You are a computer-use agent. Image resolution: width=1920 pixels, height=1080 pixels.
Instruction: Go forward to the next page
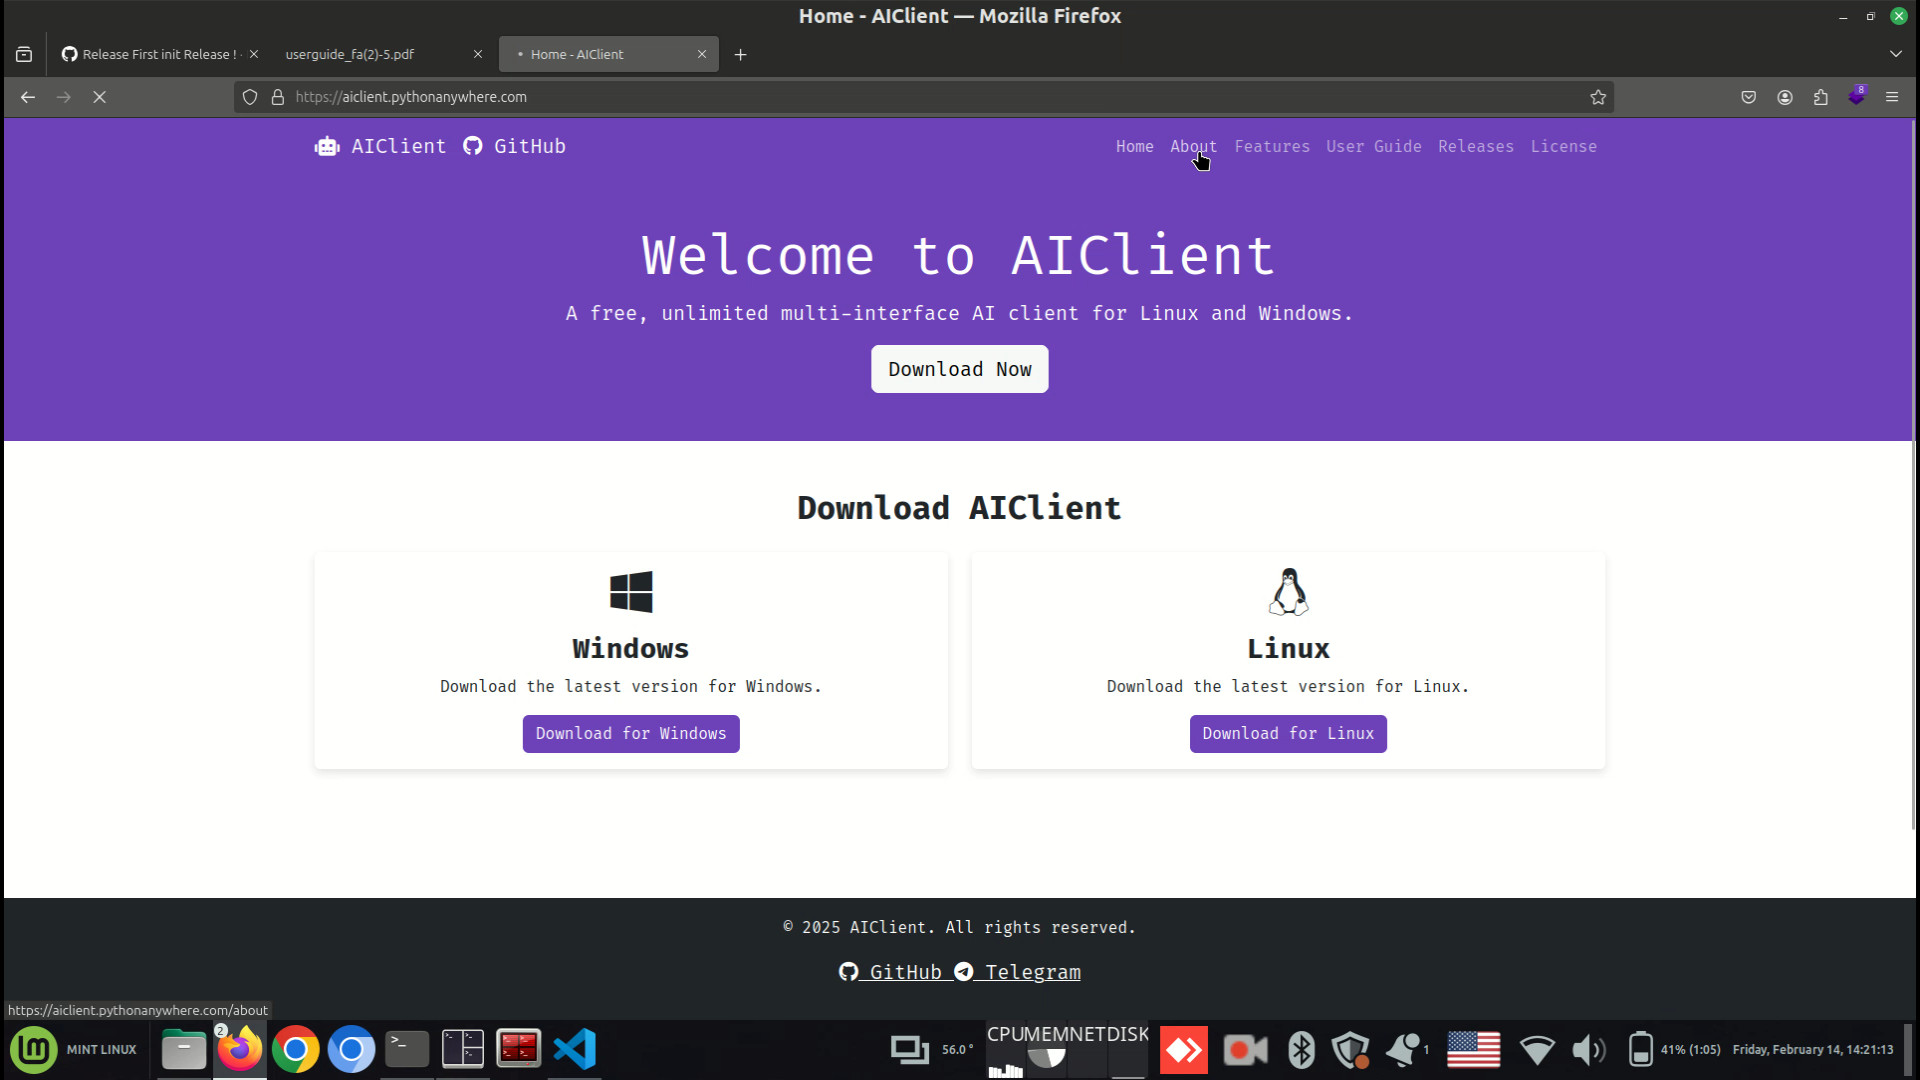(64, 97)
